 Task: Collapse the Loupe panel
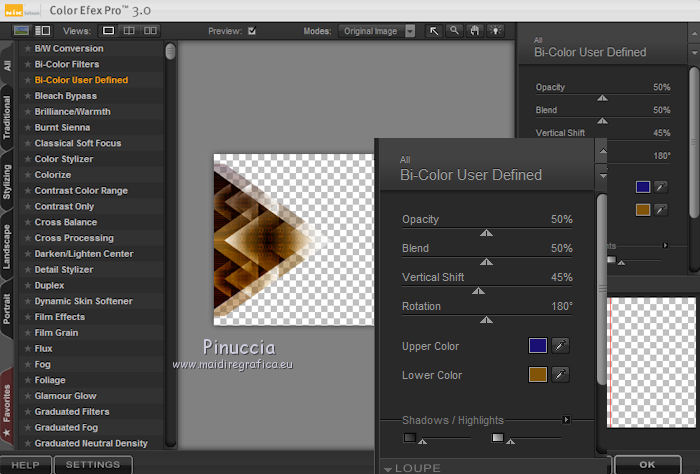pos(389,467)
